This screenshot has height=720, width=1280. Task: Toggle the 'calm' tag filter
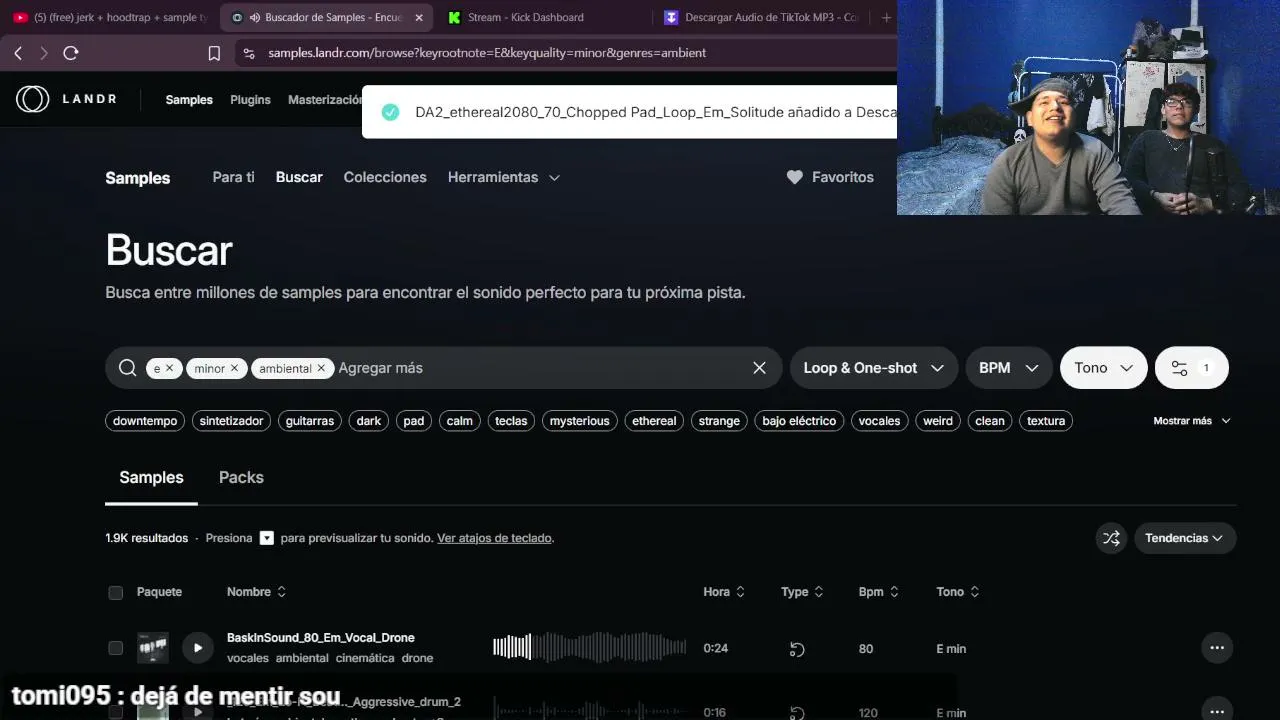pyautogui.click(x=460, y=421)
